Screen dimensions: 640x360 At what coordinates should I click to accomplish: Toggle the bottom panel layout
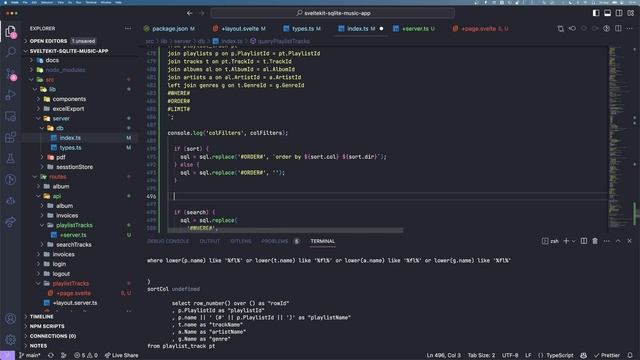point(607,13)
